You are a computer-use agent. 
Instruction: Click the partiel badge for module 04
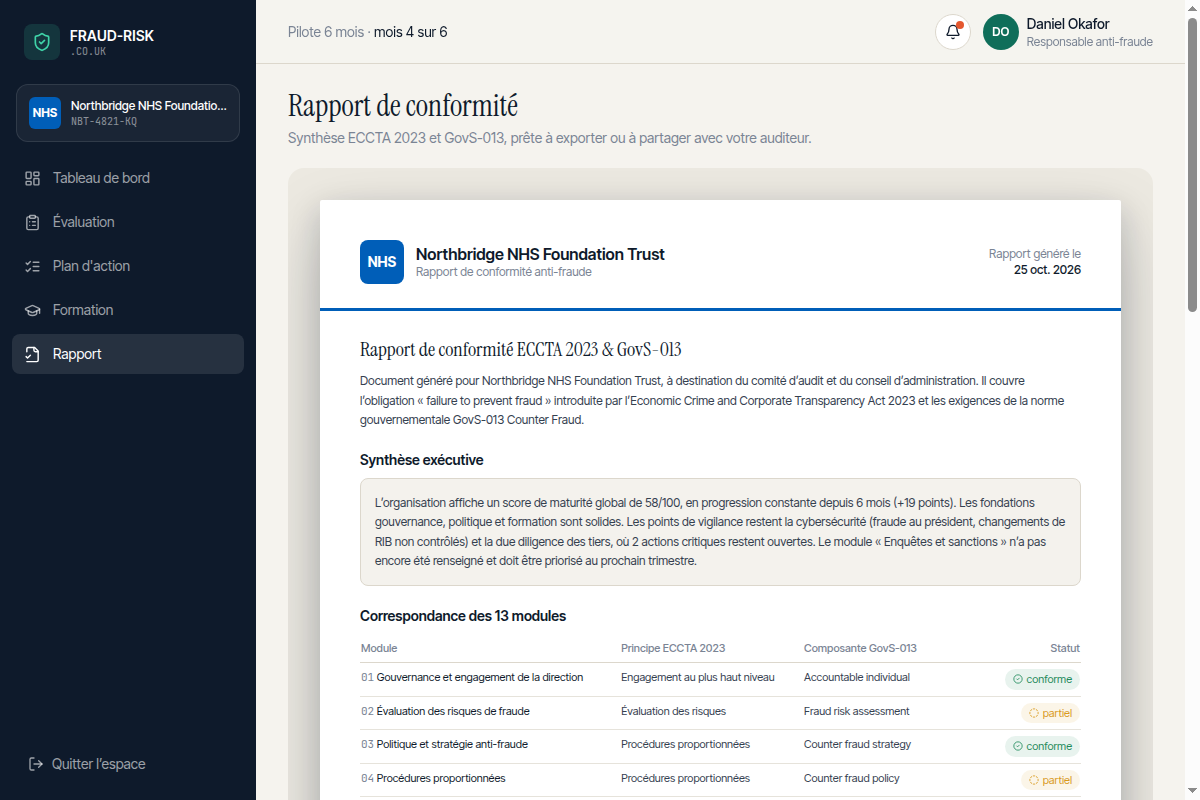point(1050,780)
